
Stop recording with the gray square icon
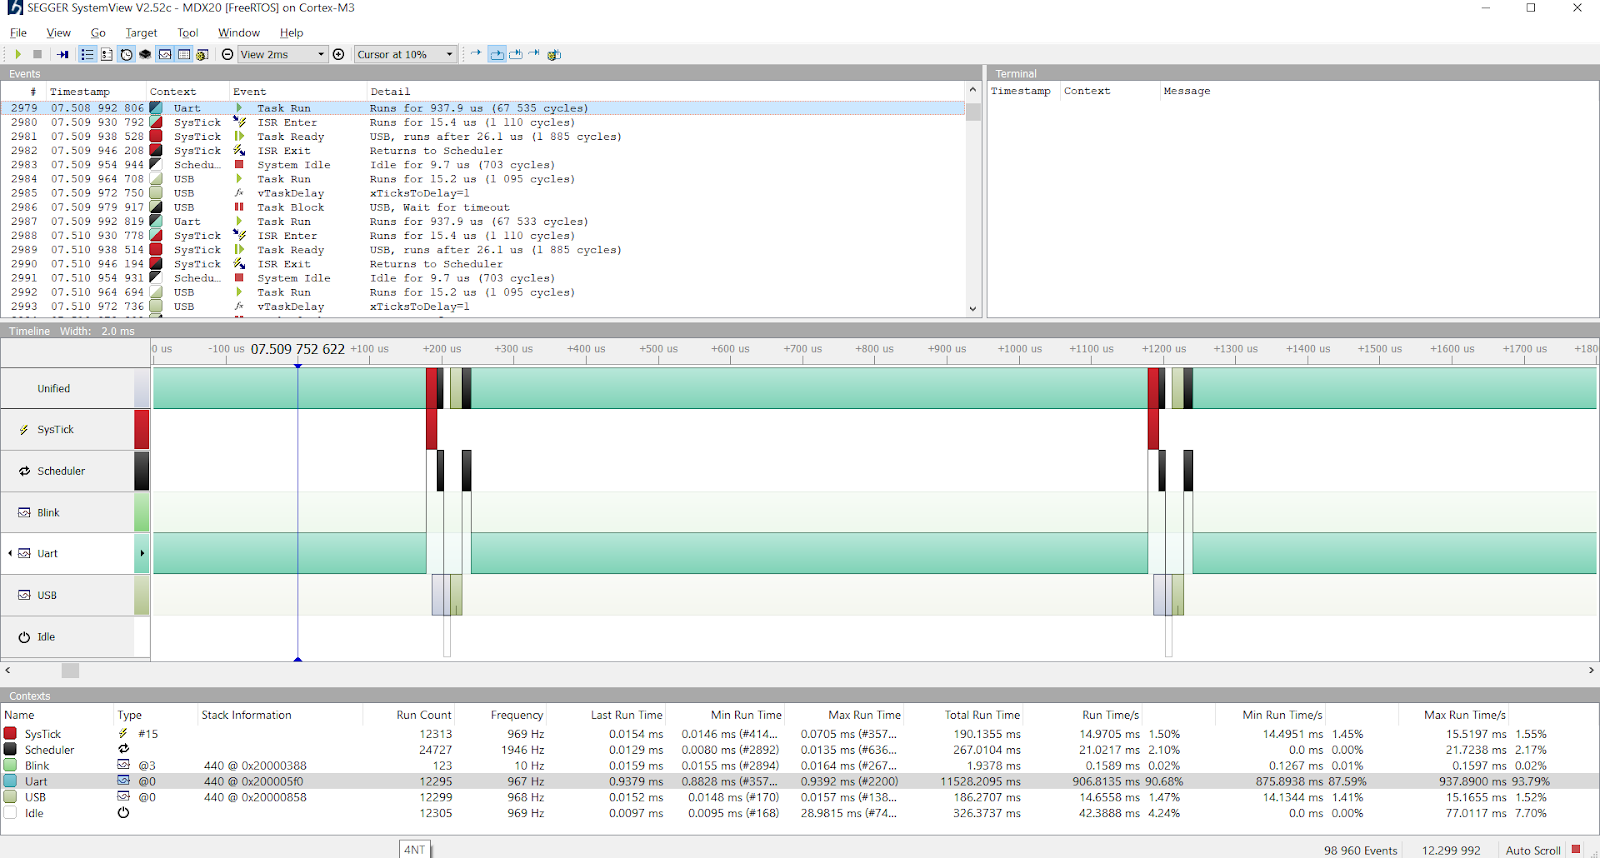coord(38,54)
